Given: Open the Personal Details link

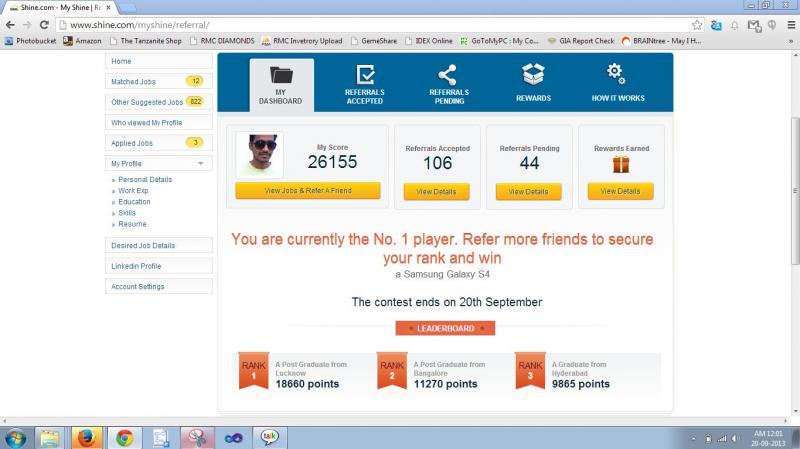Looking at the screenshot, I should tap(145, 179).
